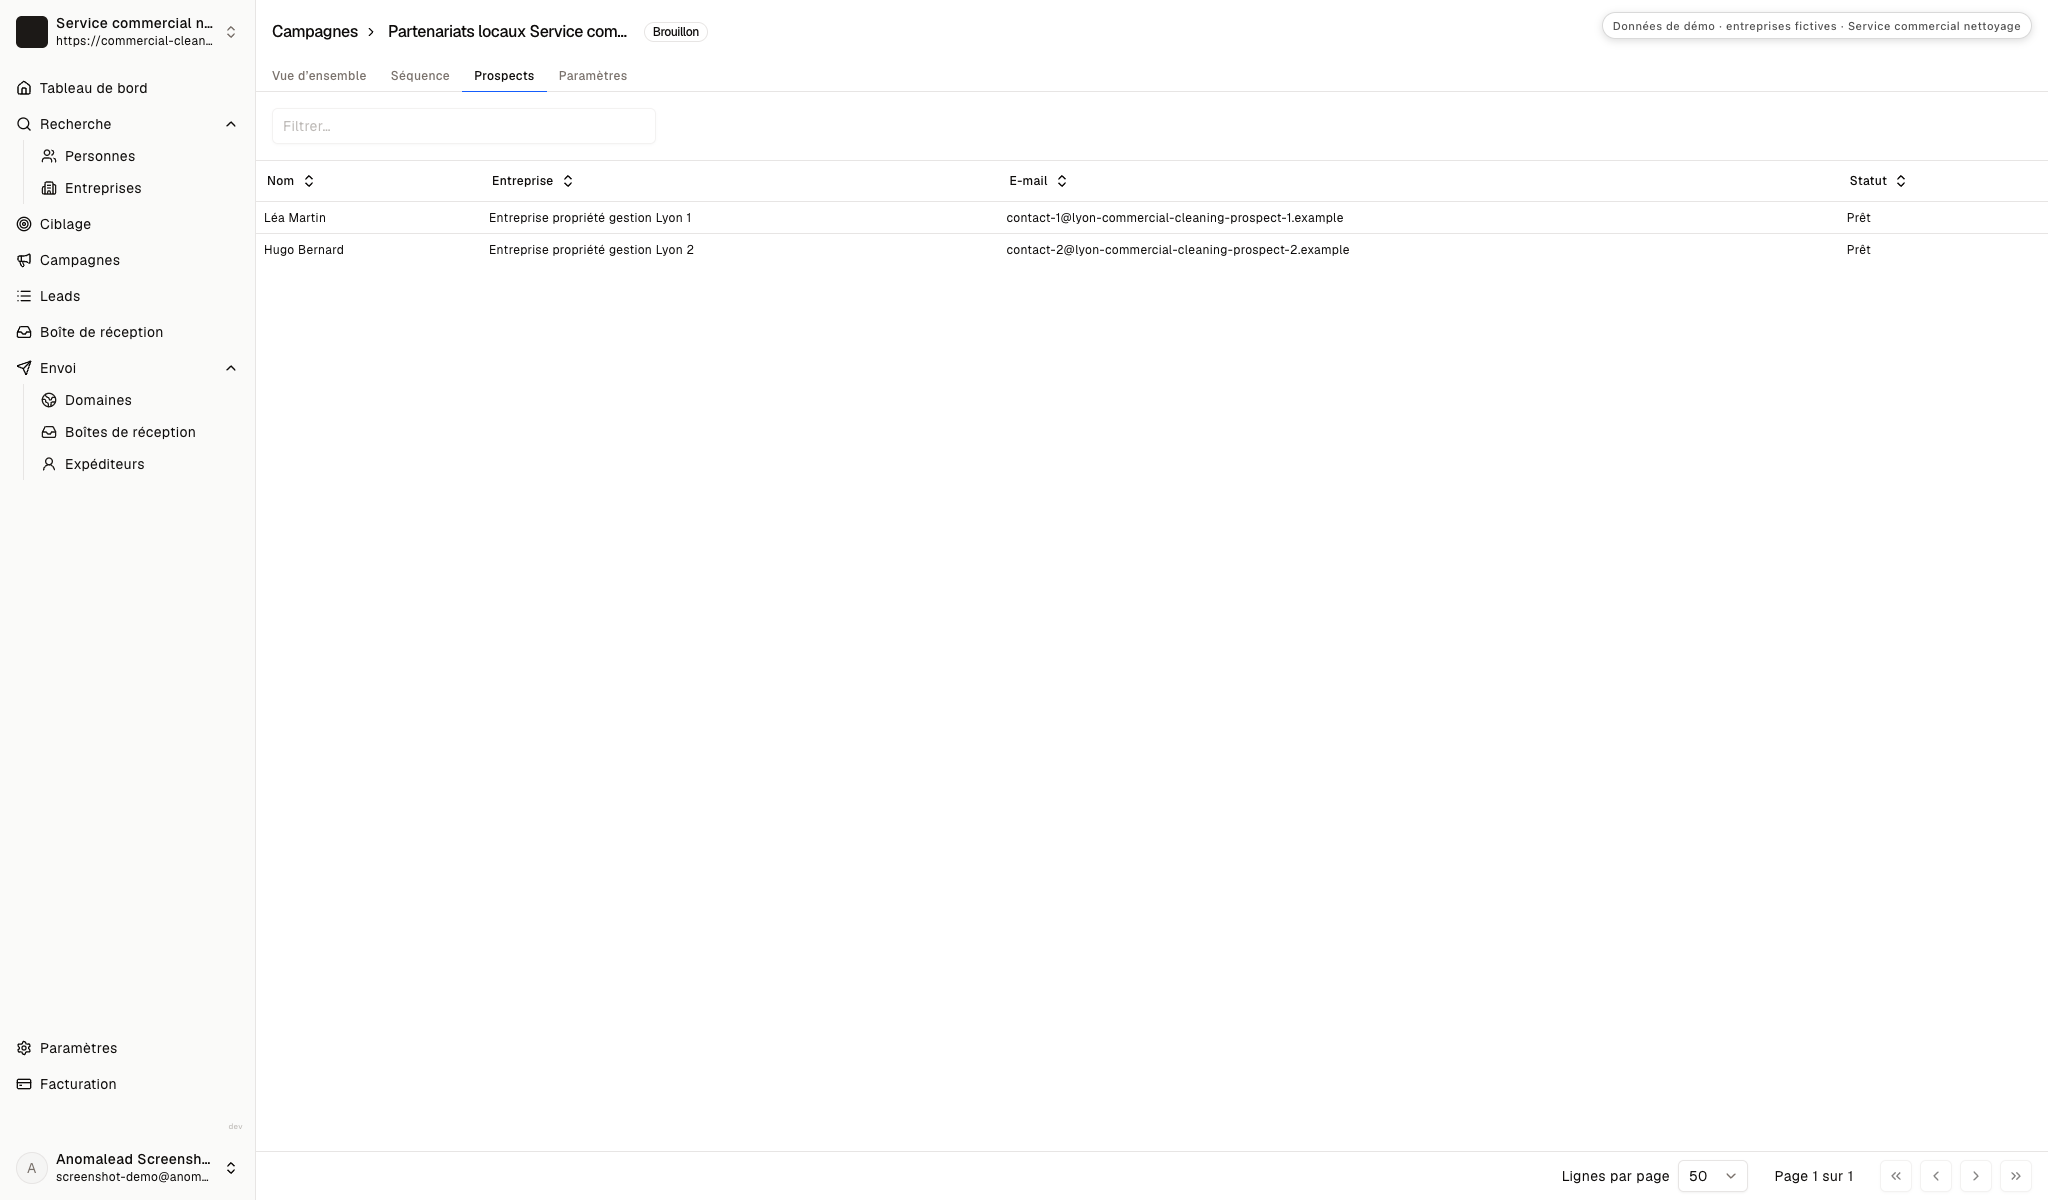The image size is (2048, 1200).
Task: Sort by the Statut column
Action: pyautogui.click(x=1878, y=181)
